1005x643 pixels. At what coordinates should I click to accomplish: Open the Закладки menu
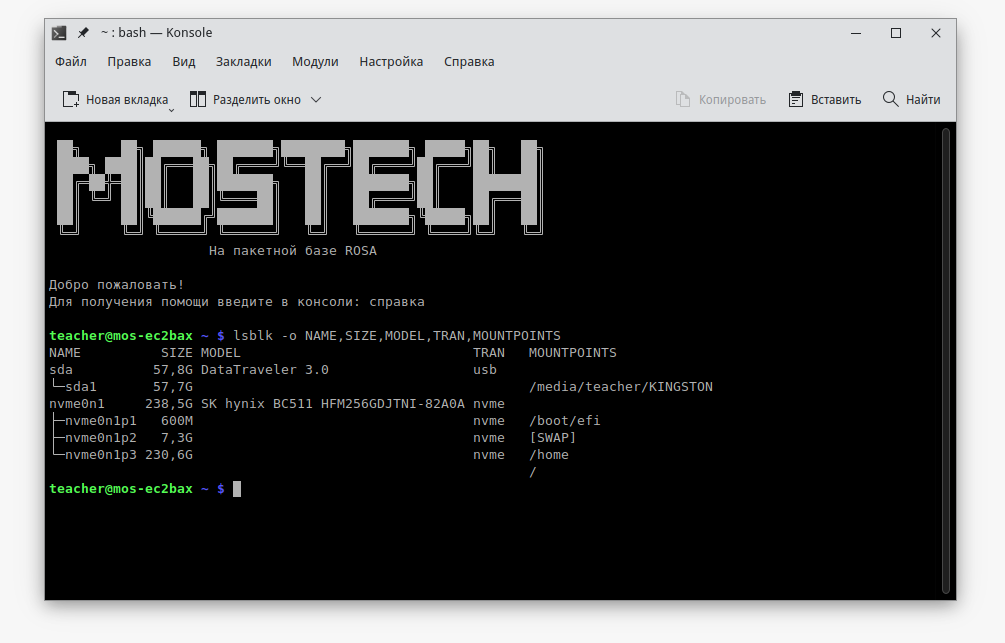click(x=243, y=62)
